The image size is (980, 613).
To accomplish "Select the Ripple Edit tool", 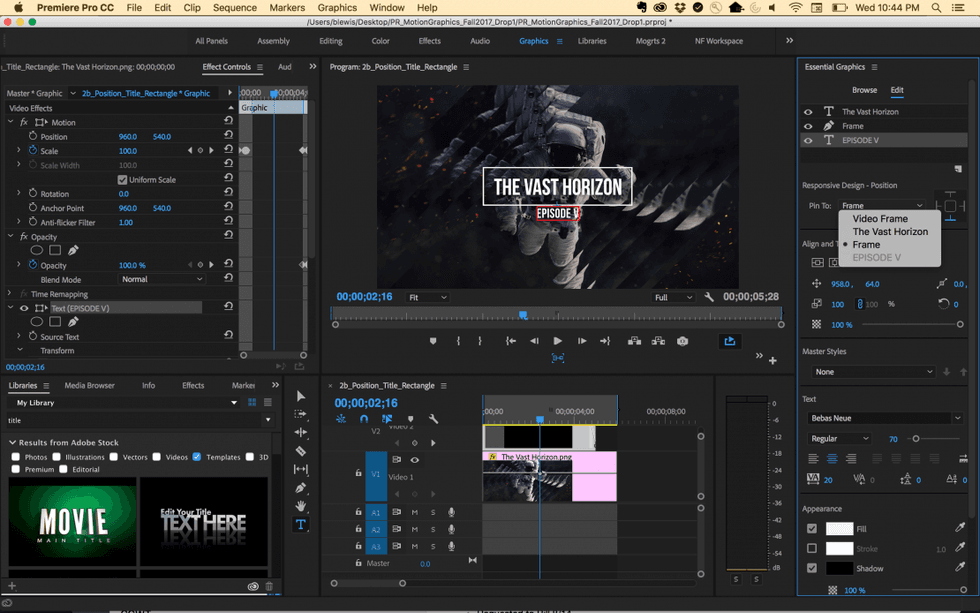I will click(x=301, y=432).
